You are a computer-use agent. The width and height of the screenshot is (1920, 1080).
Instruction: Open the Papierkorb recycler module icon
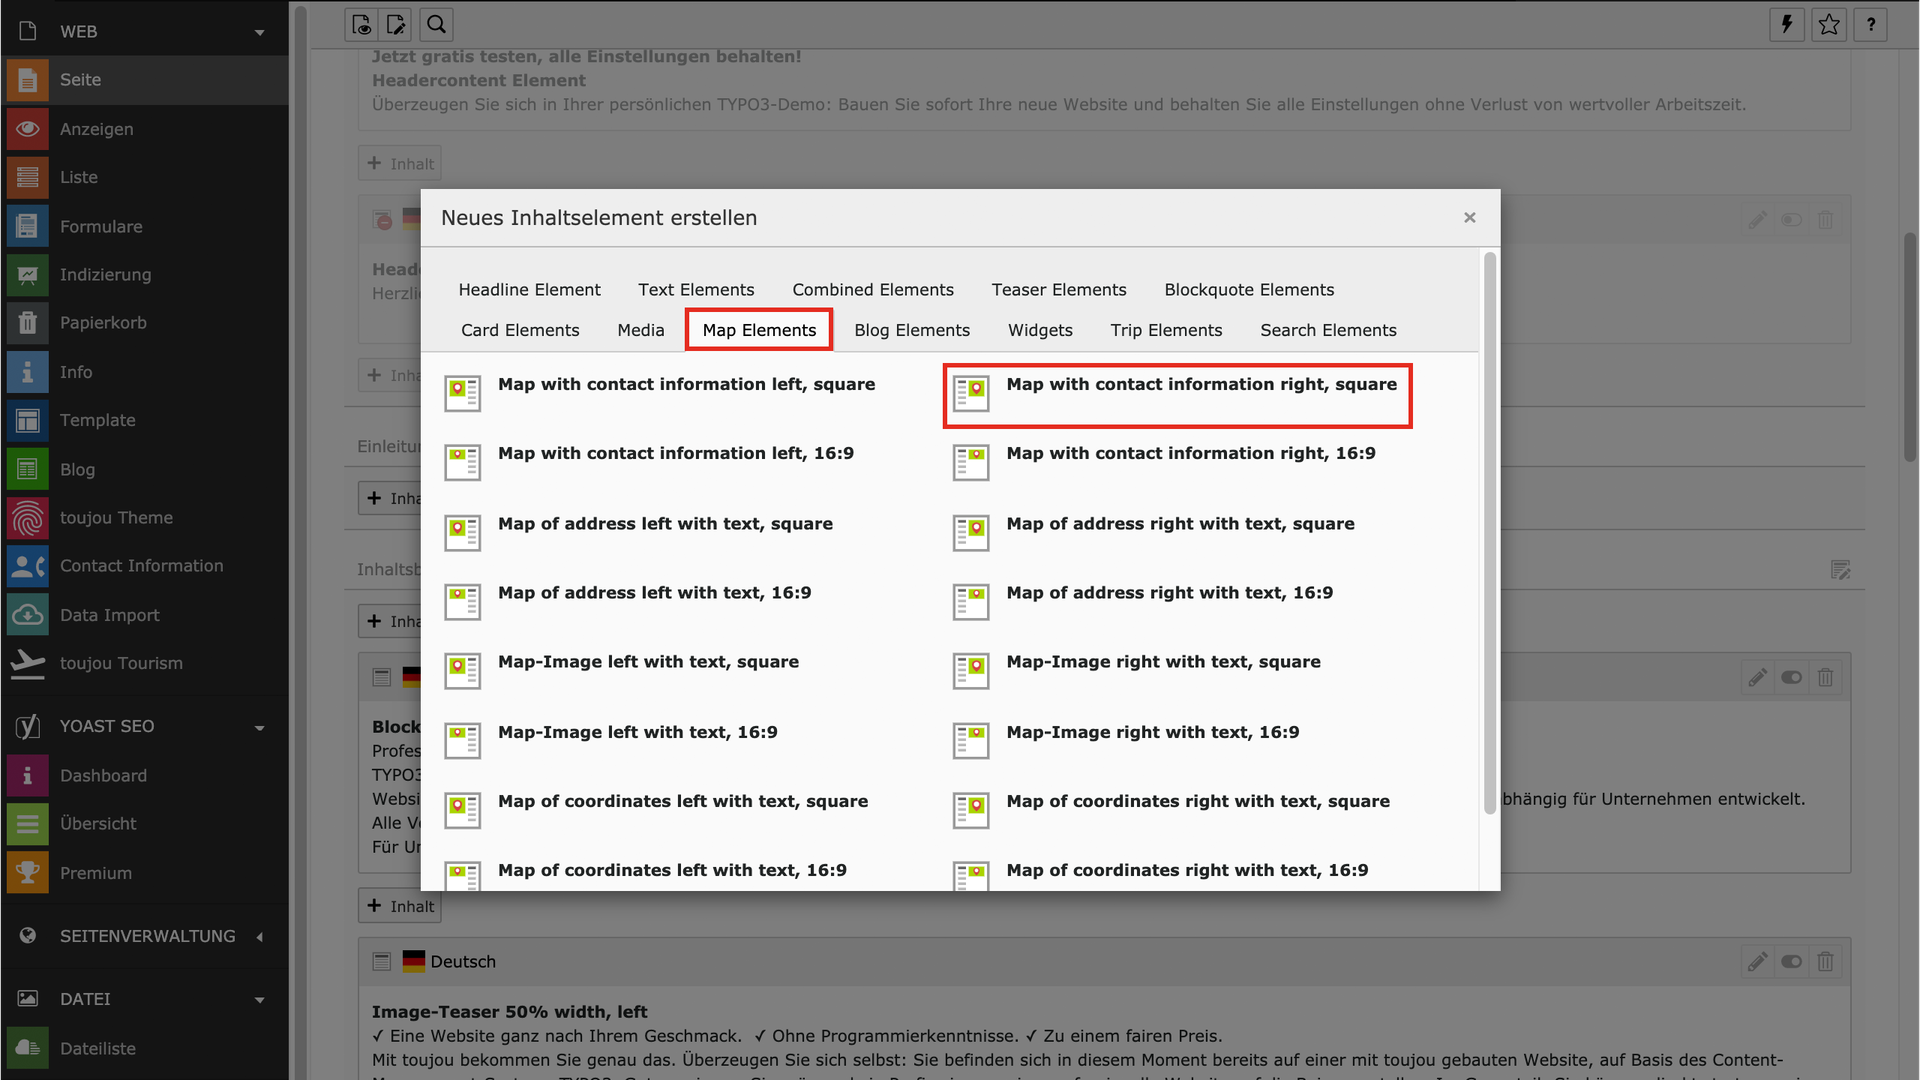(27, 323)
